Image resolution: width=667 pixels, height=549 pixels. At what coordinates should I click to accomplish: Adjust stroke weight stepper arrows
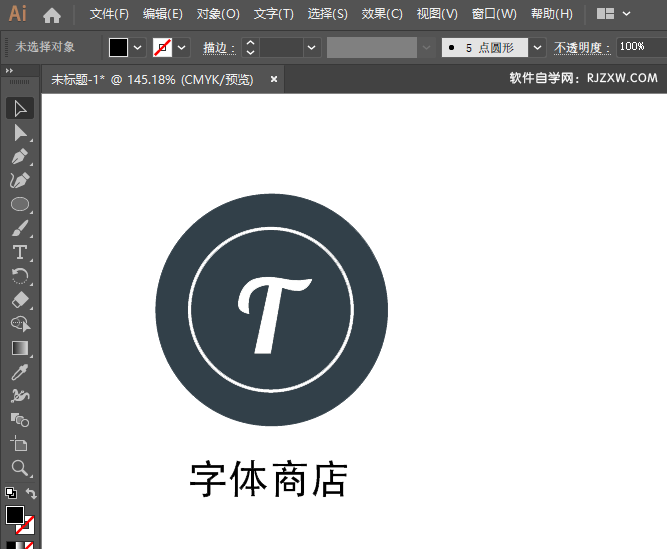[251, 47]
